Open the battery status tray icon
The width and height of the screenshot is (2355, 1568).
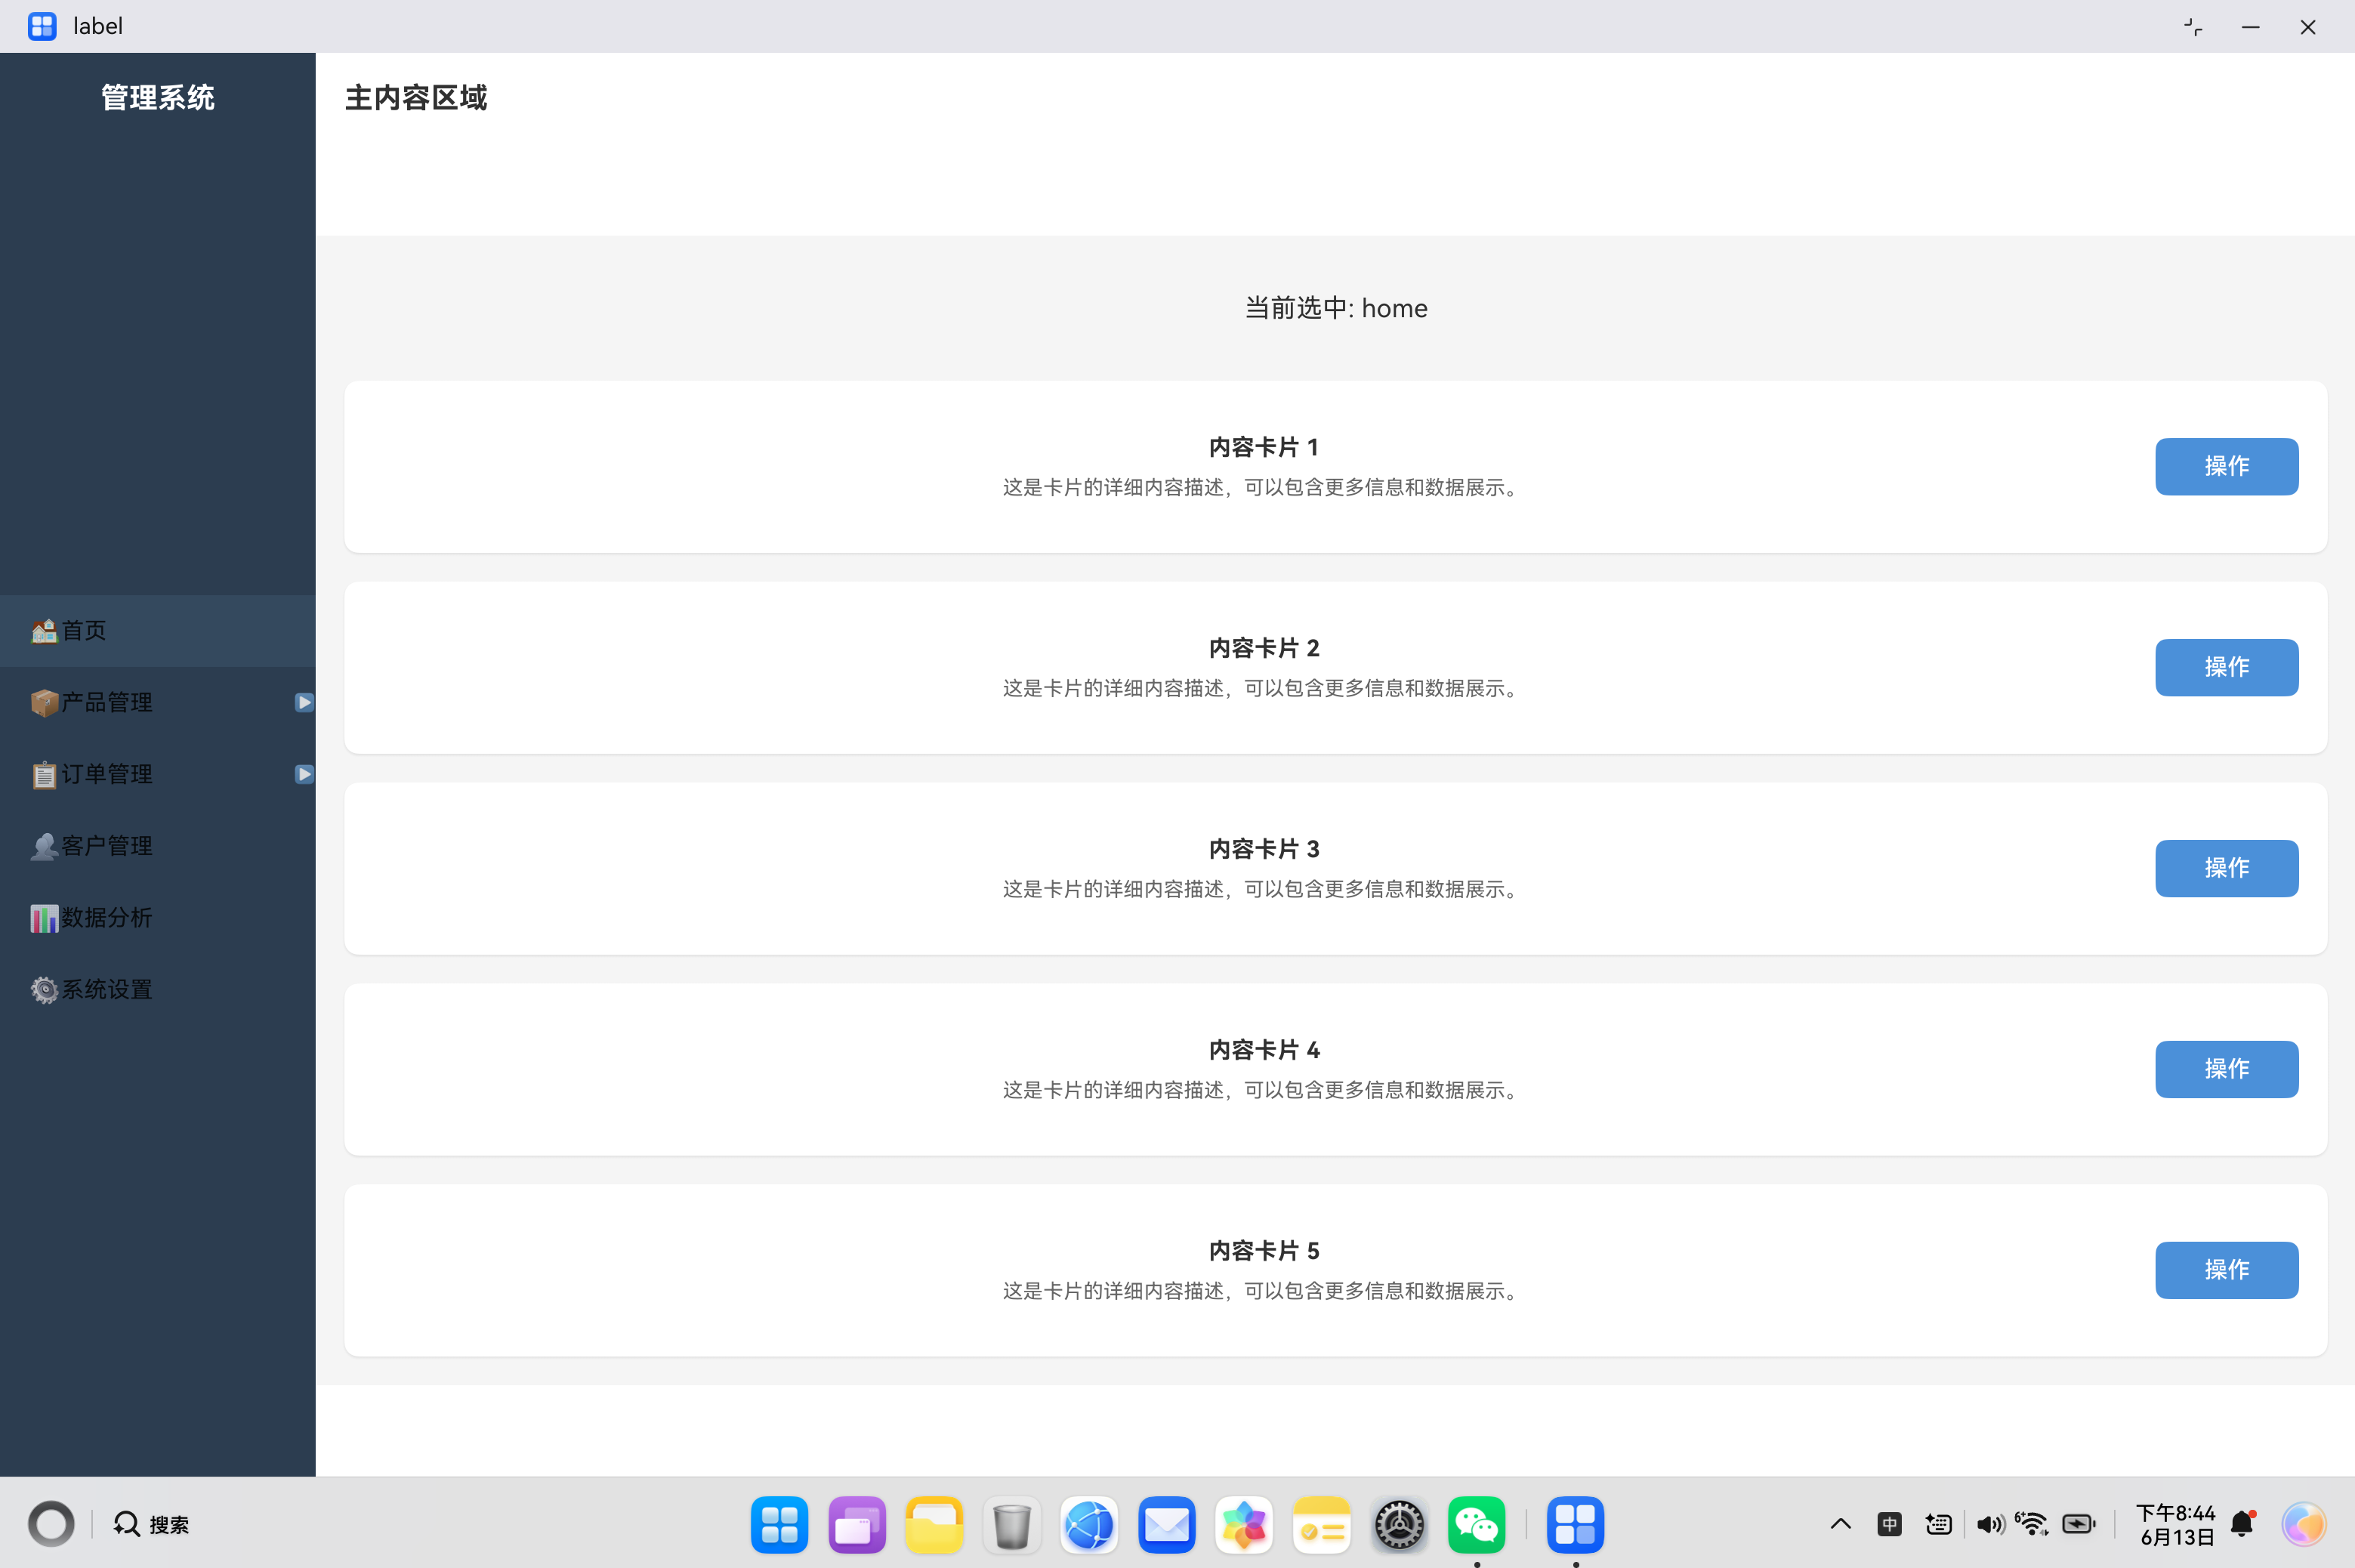click(2079, 1524)
